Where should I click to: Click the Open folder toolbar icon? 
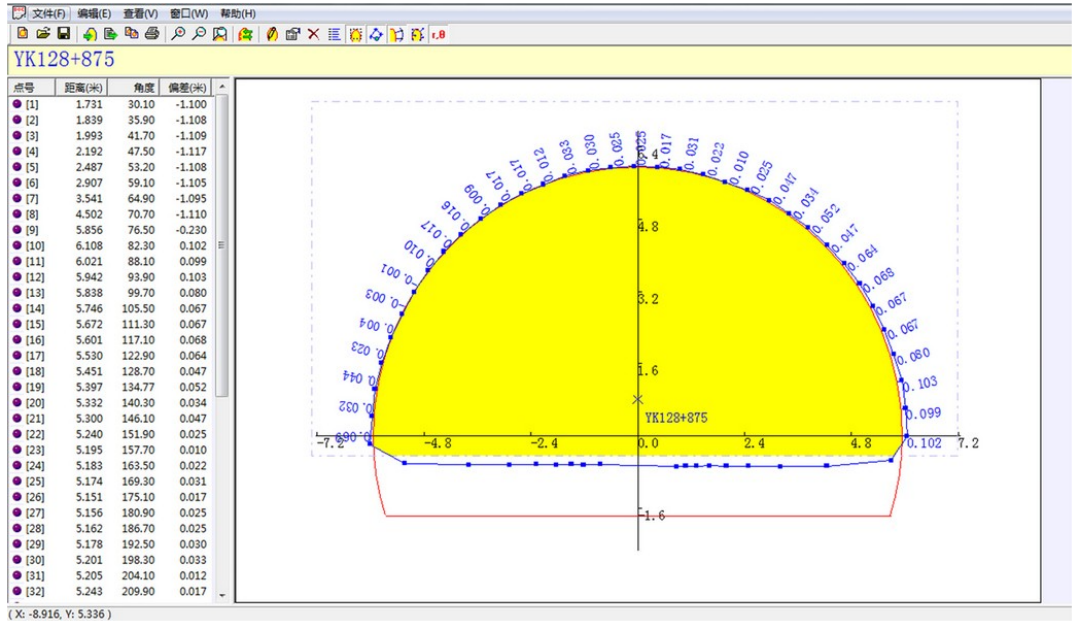[42, 34]
